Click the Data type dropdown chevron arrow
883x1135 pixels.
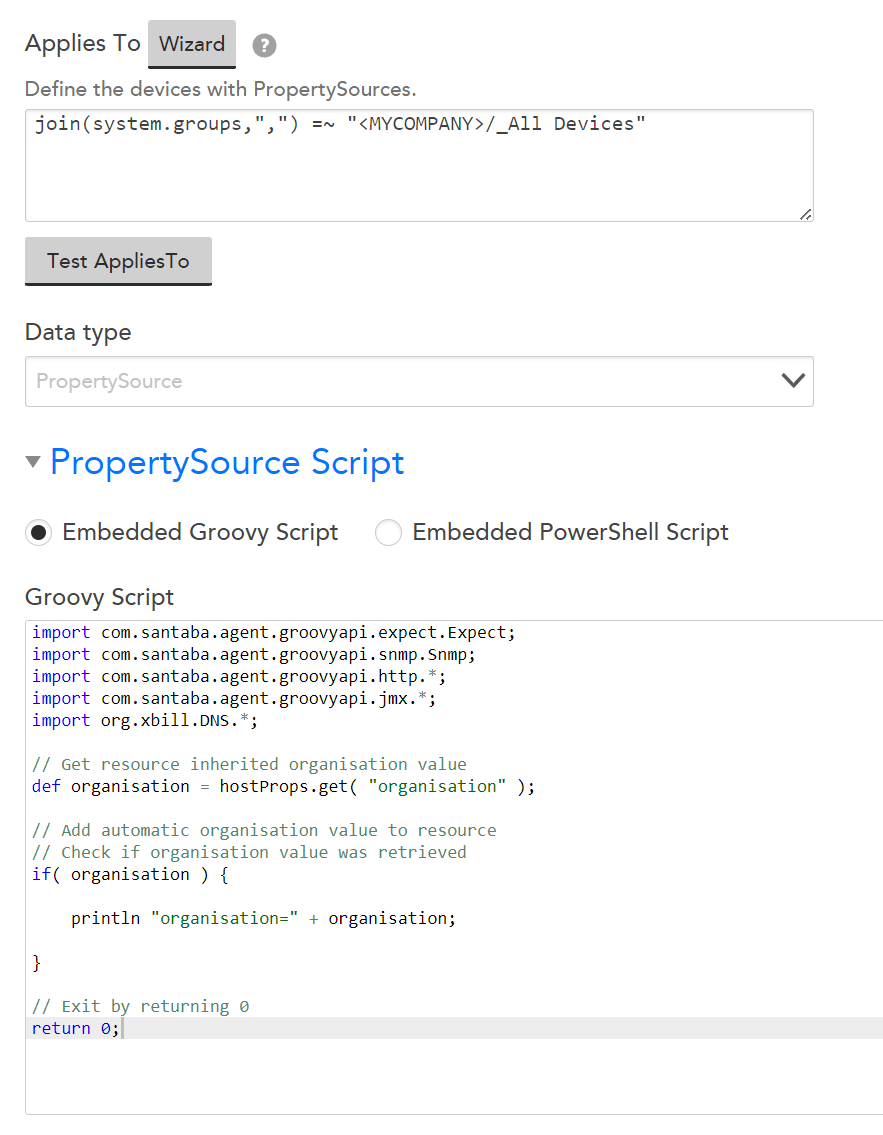click(793, 381)
